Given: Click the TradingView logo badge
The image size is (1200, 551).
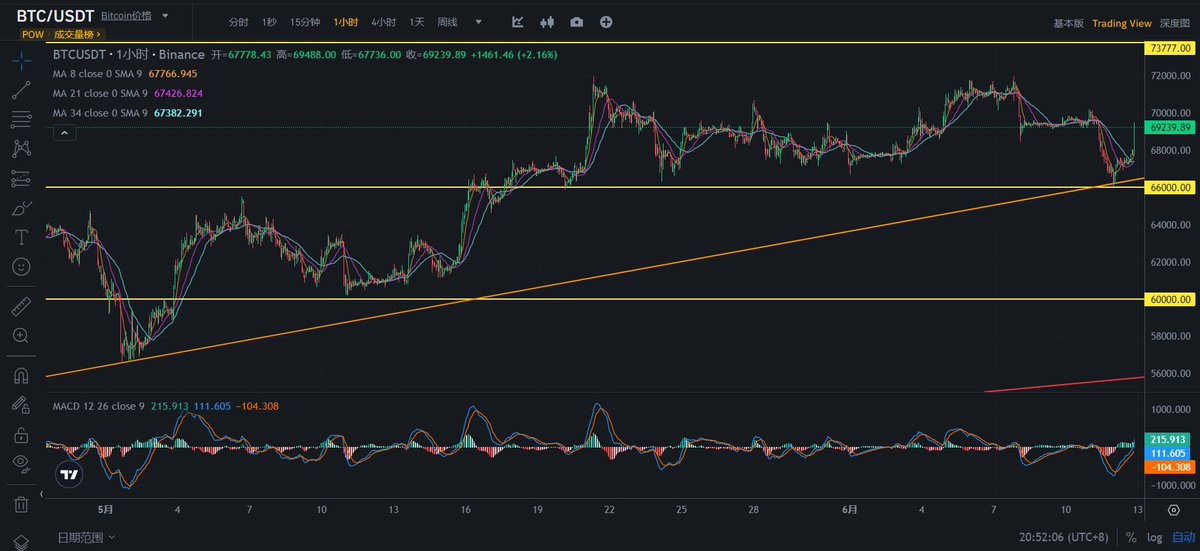Looking at the screenshot, I should [x=68, y=475].
